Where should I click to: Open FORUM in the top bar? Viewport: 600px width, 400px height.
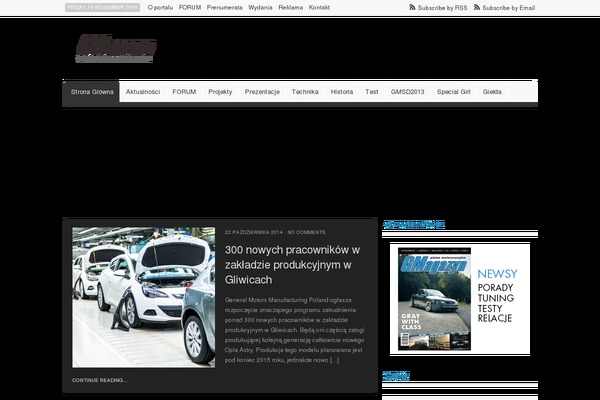[x=190, y=7]
